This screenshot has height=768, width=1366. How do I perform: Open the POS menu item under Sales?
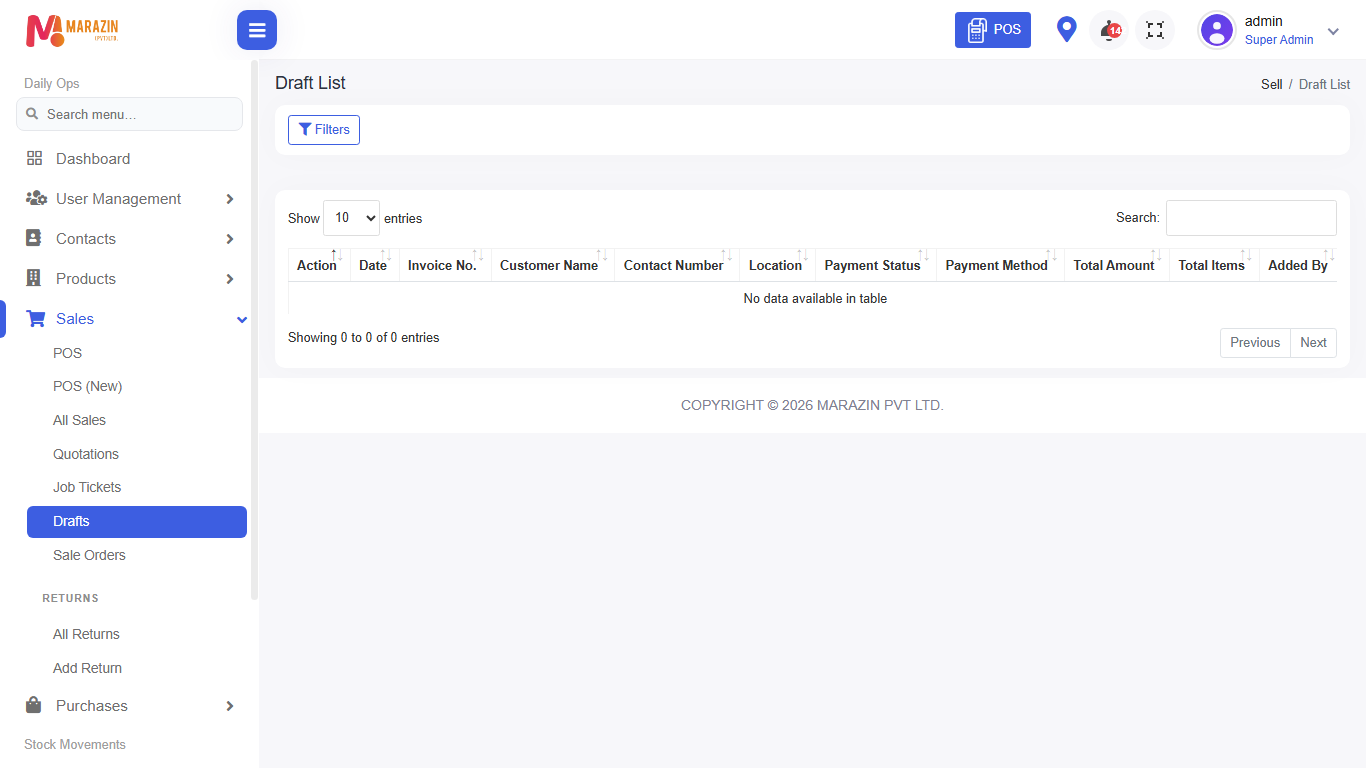point(68,353)
